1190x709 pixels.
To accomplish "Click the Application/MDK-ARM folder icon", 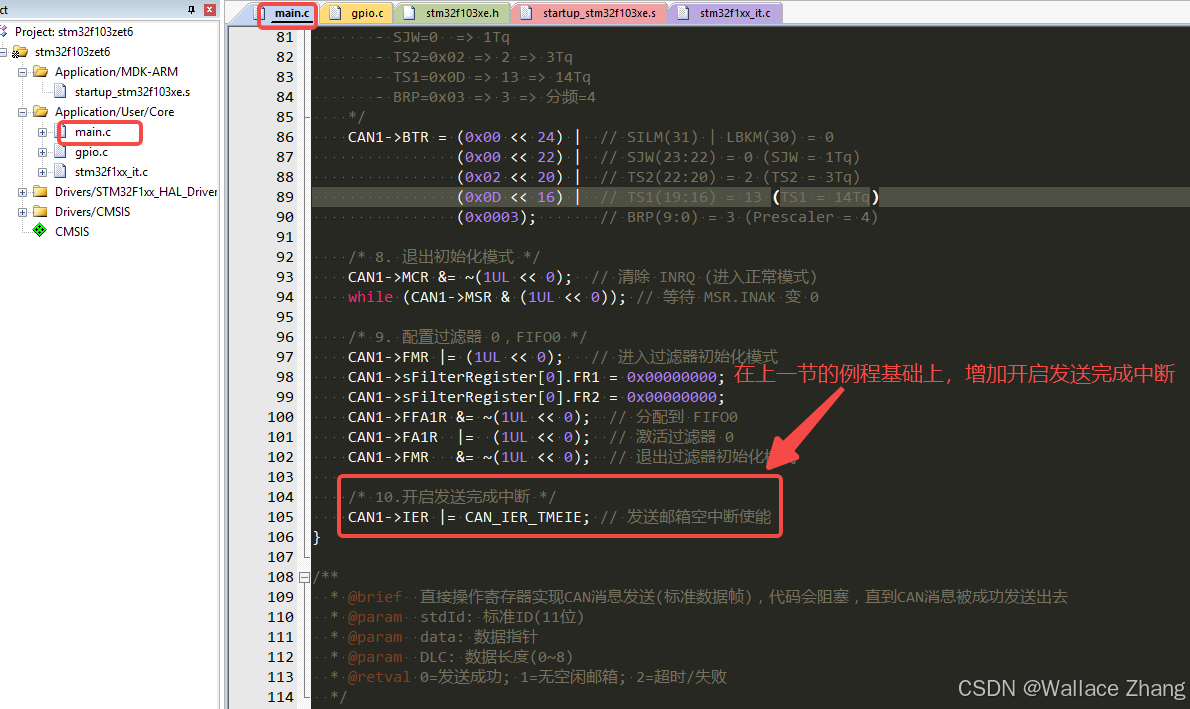I will point(40,71).
